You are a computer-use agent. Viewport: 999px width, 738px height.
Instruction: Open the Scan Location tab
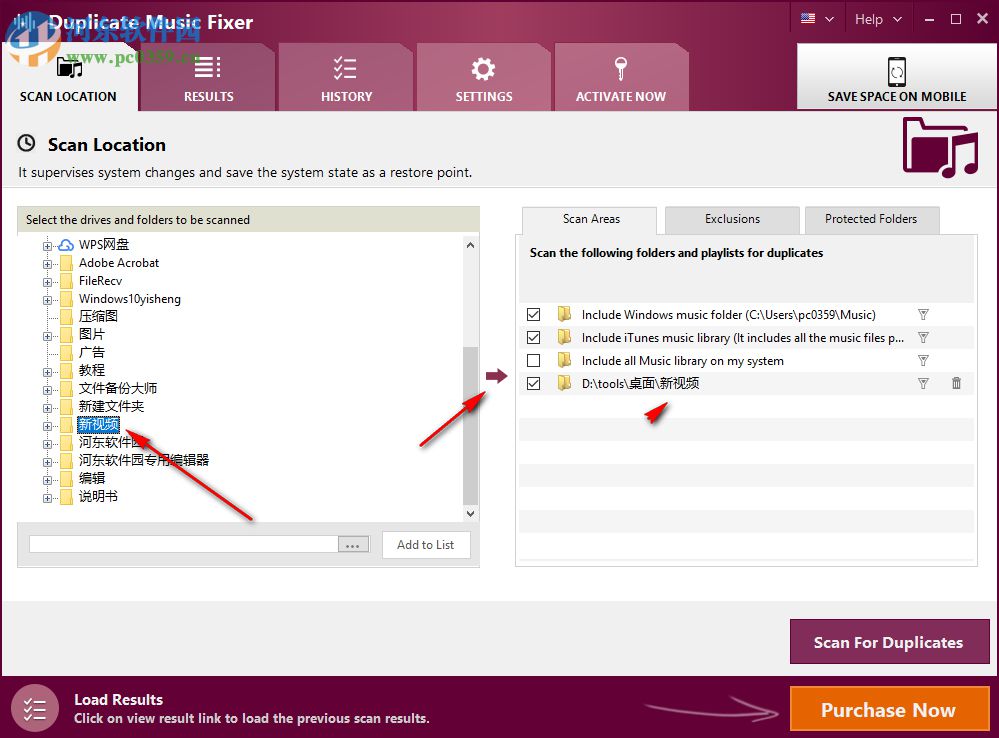click(x=69, y=78)
